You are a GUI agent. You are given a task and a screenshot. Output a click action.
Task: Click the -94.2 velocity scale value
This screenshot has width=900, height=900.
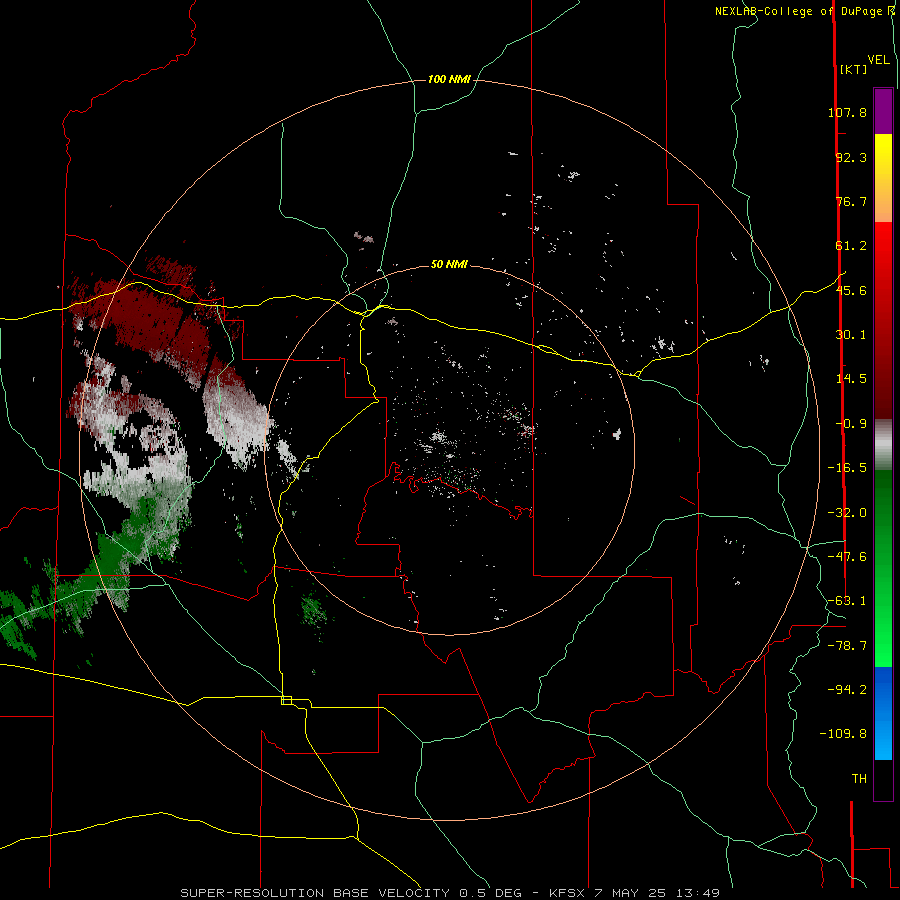(x=847, y=689)
